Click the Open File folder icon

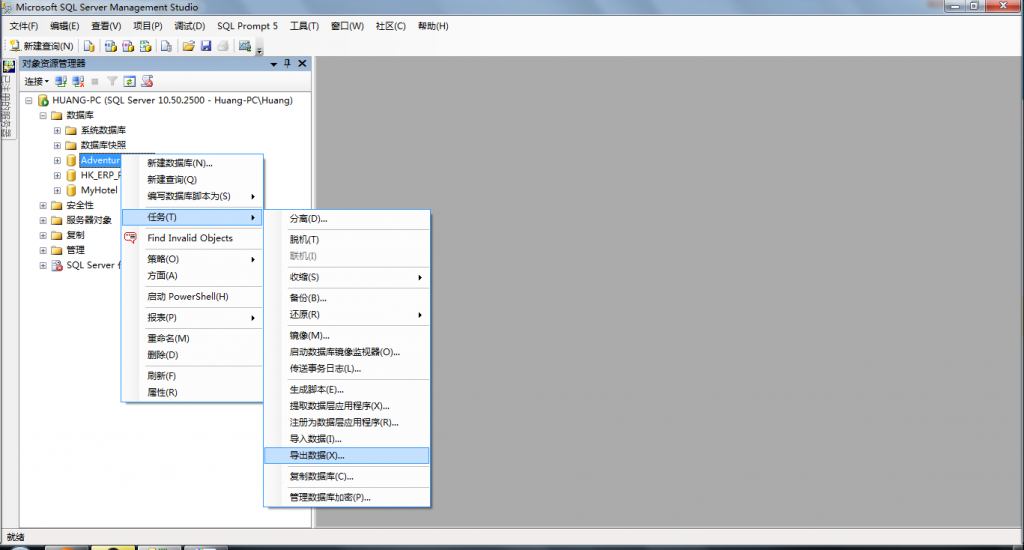(x=188, y=46)
